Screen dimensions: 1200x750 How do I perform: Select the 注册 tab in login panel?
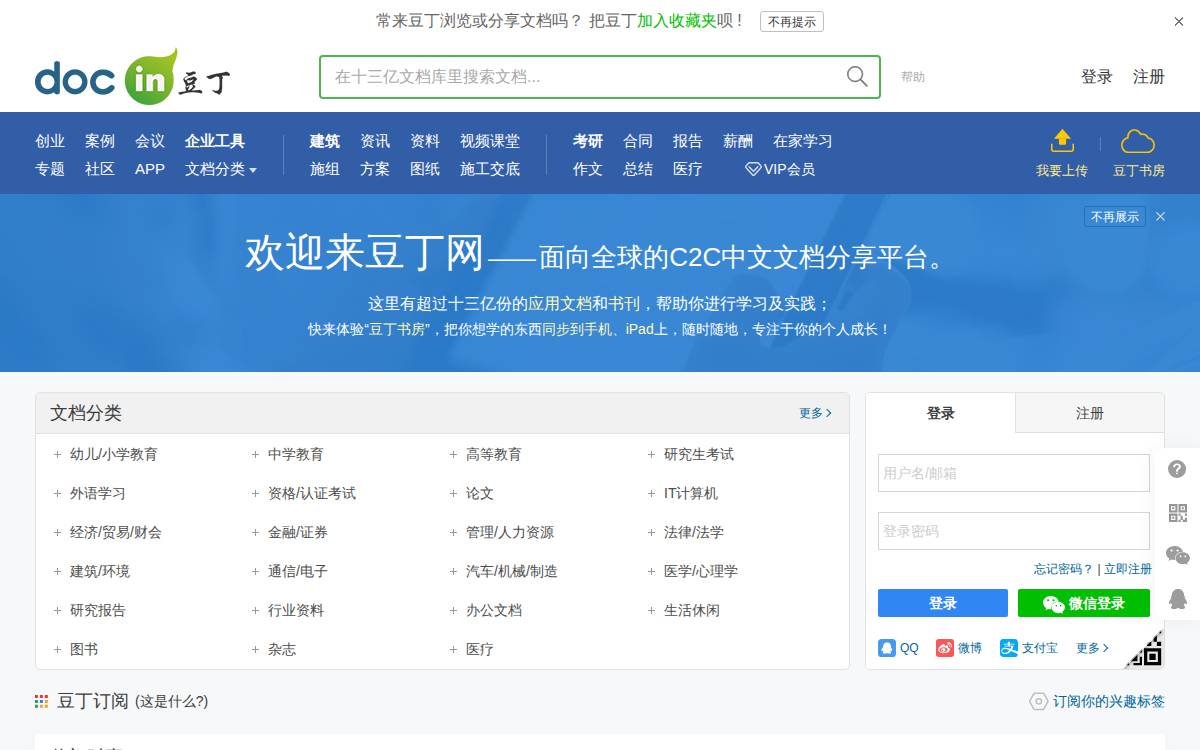pos(1090,413)
